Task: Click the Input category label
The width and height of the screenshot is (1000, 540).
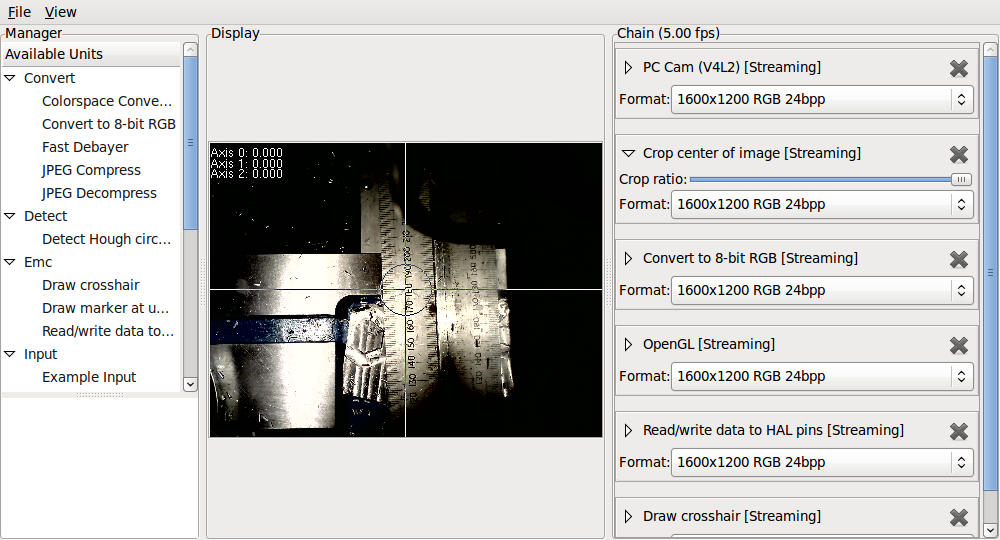Action: click(40, 354)
